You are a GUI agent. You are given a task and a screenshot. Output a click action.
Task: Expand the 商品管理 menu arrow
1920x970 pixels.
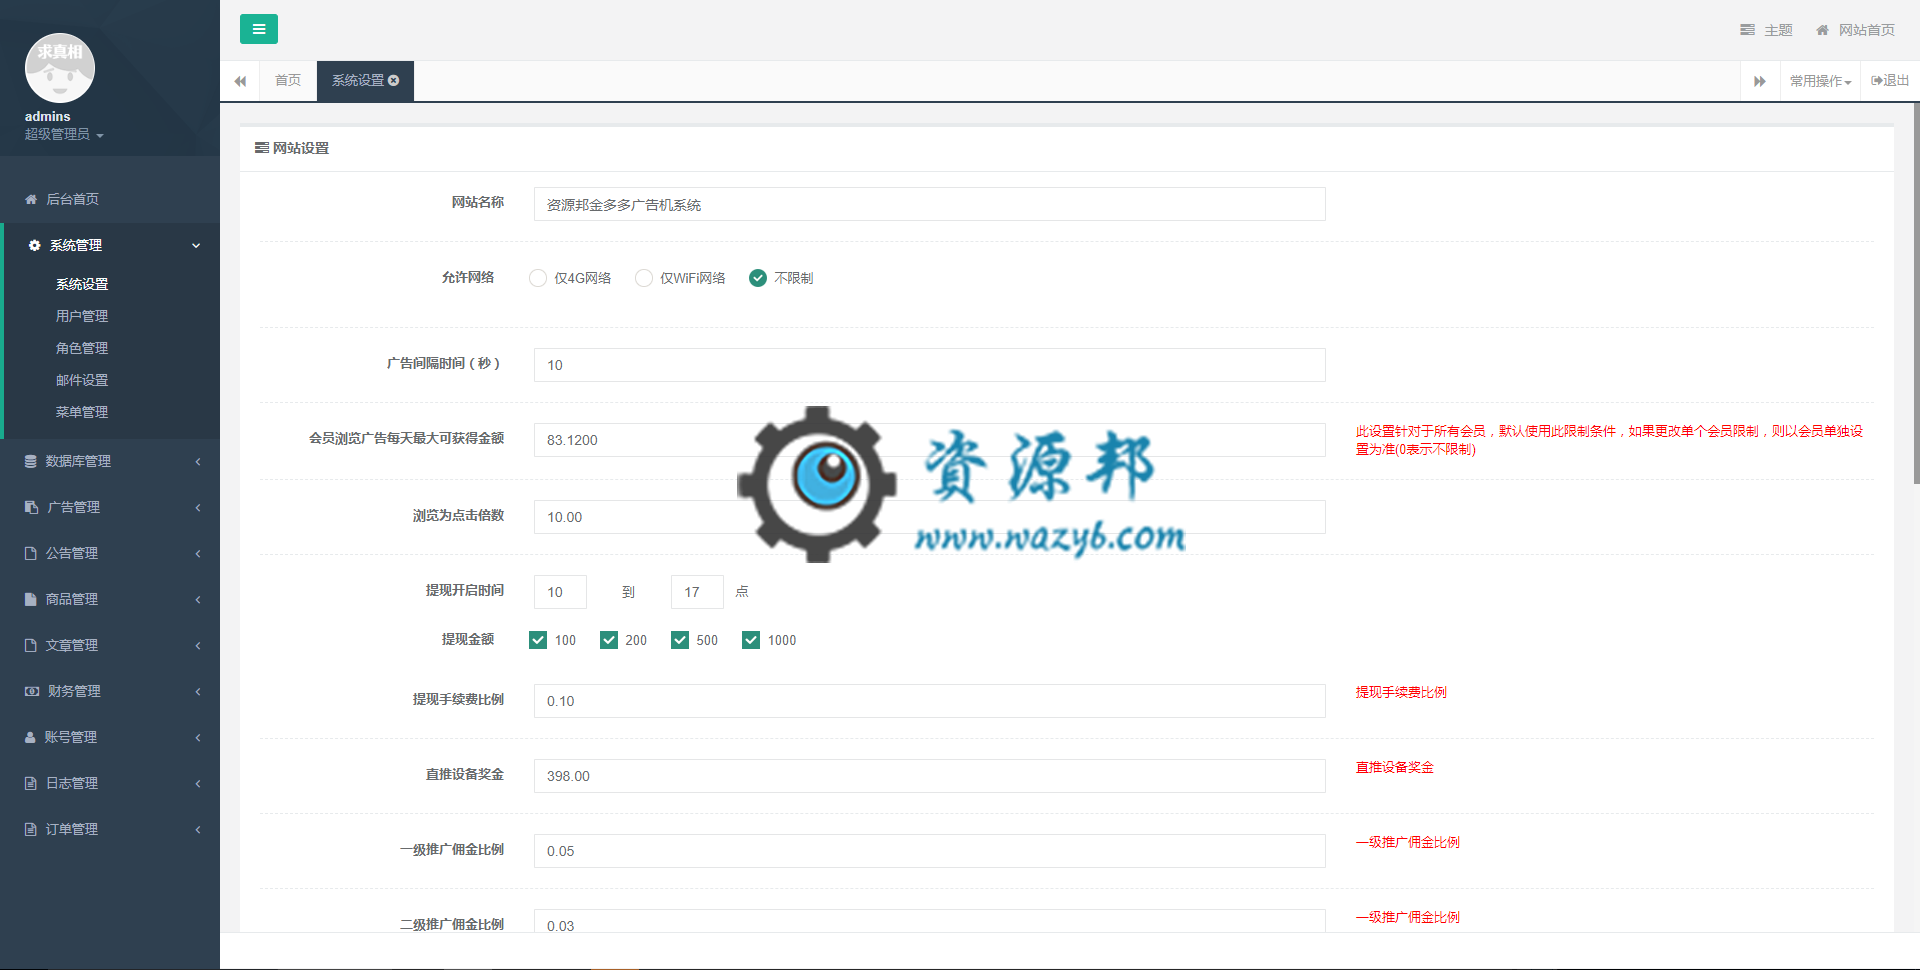[198, 599]
